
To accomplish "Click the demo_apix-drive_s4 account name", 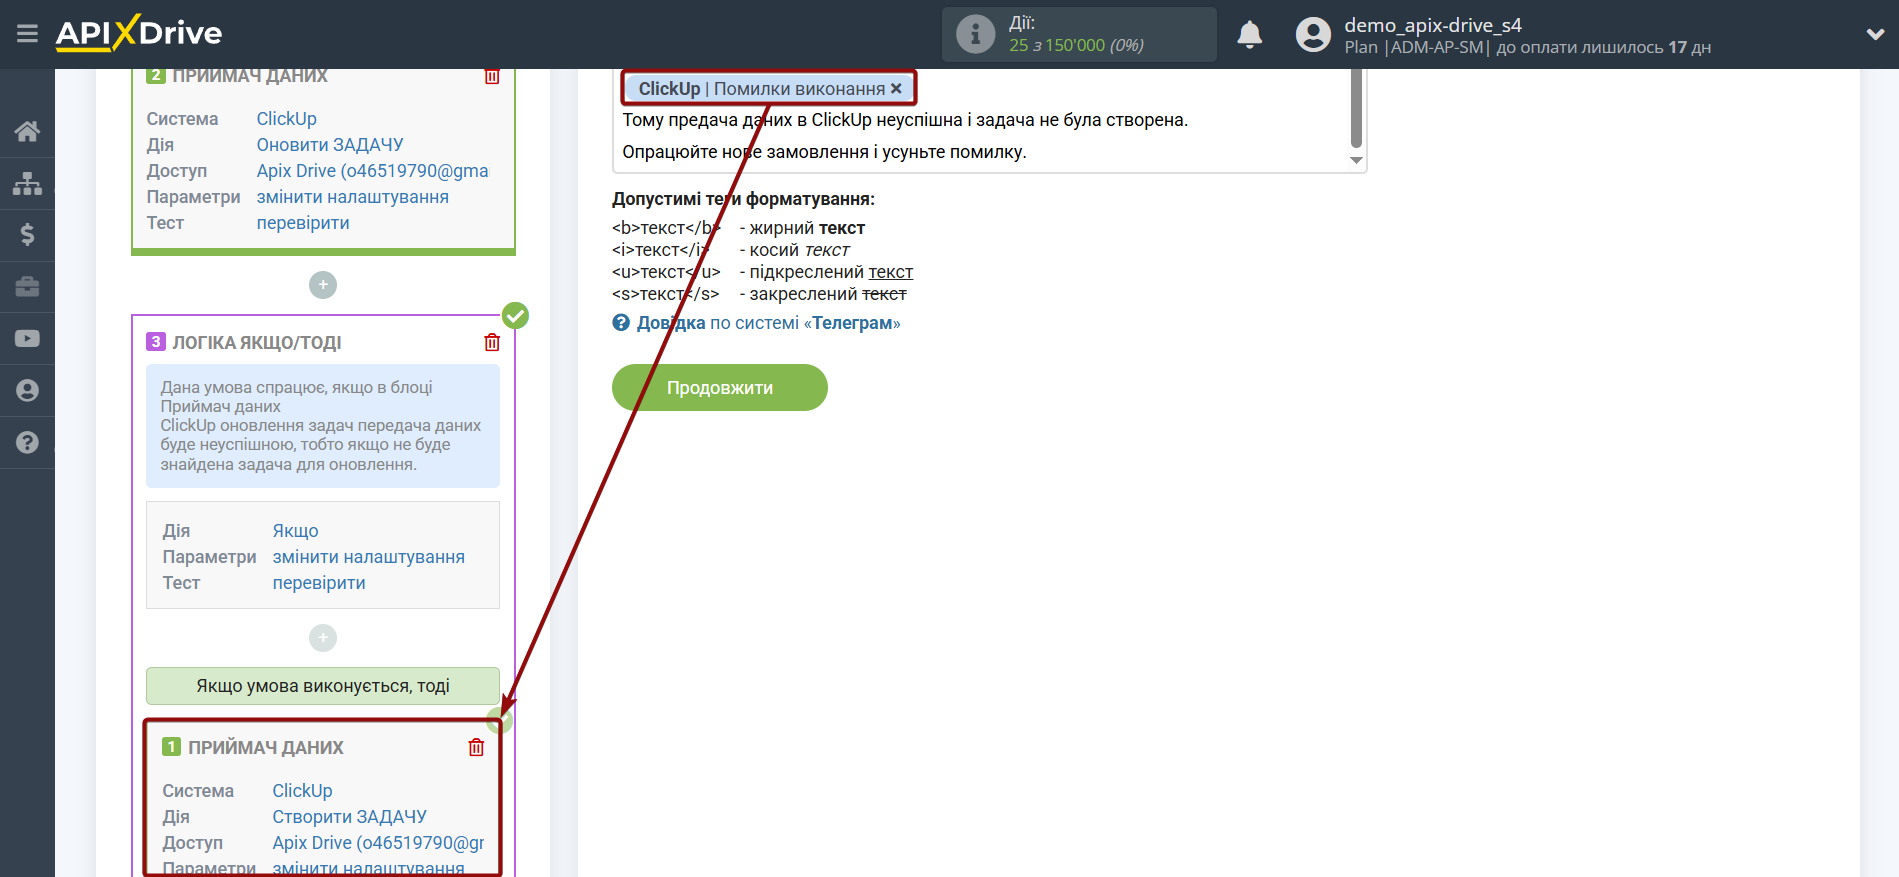I will pos(1433,25).
